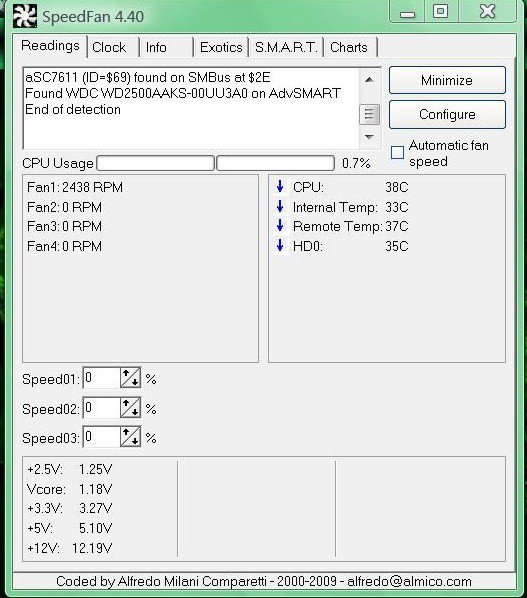
Task: Select the 'Fan2: 0 RPM' reading
Action: (64, 207)
